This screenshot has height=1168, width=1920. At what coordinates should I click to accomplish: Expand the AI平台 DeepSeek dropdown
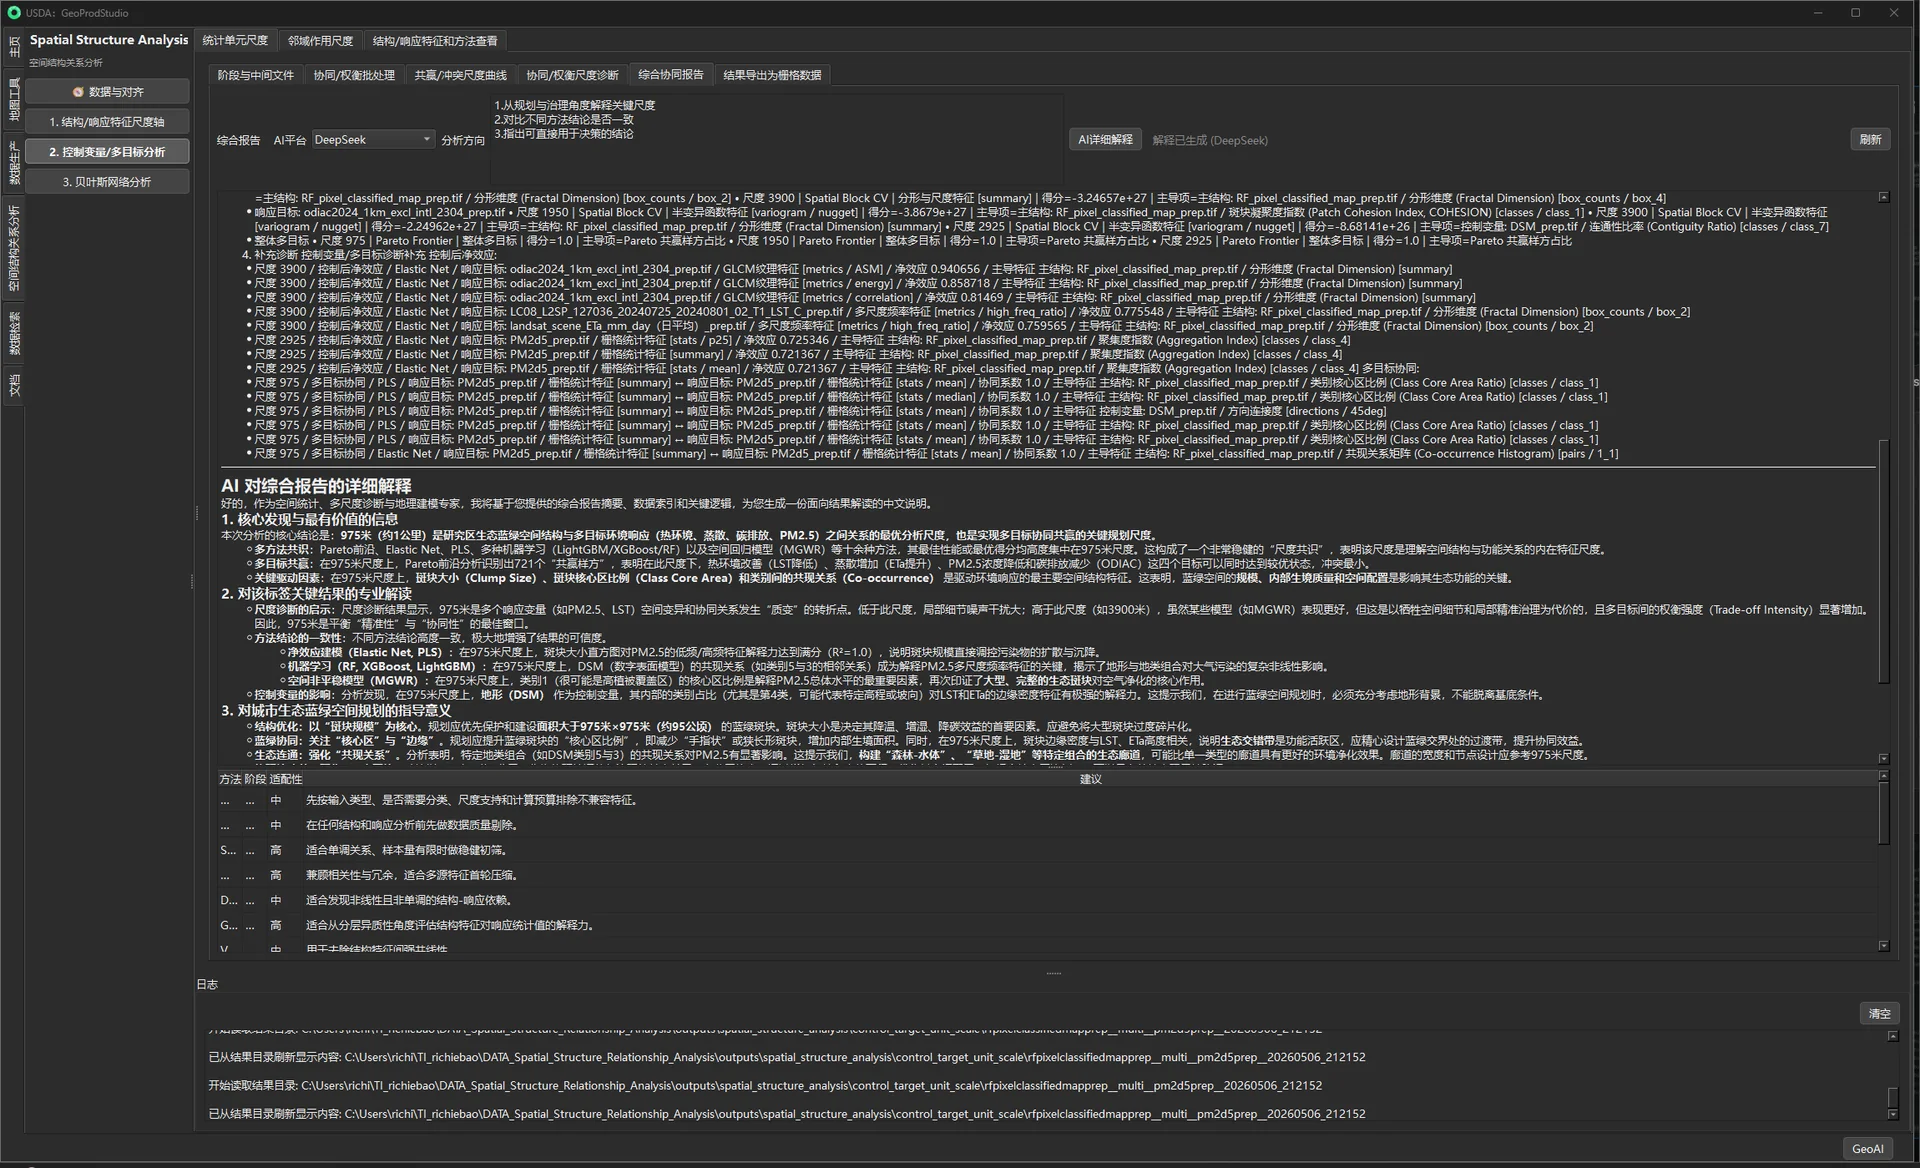point(373,140)
